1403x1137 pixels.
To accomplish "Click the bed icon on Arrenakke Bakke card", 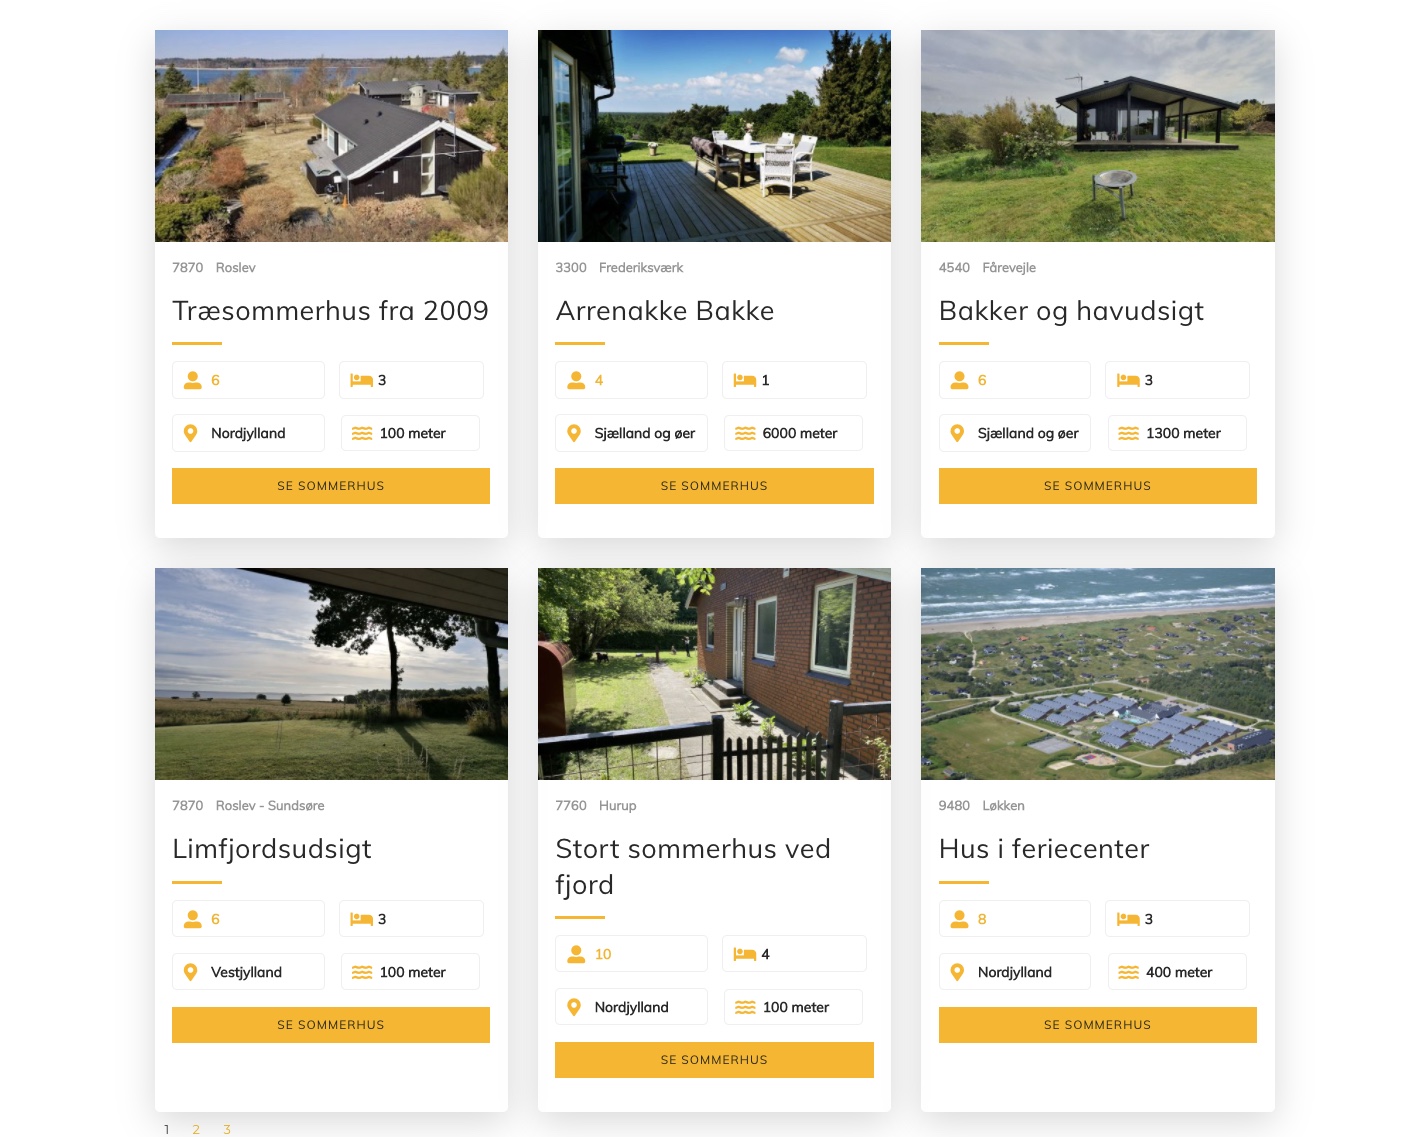I will 744,380.
